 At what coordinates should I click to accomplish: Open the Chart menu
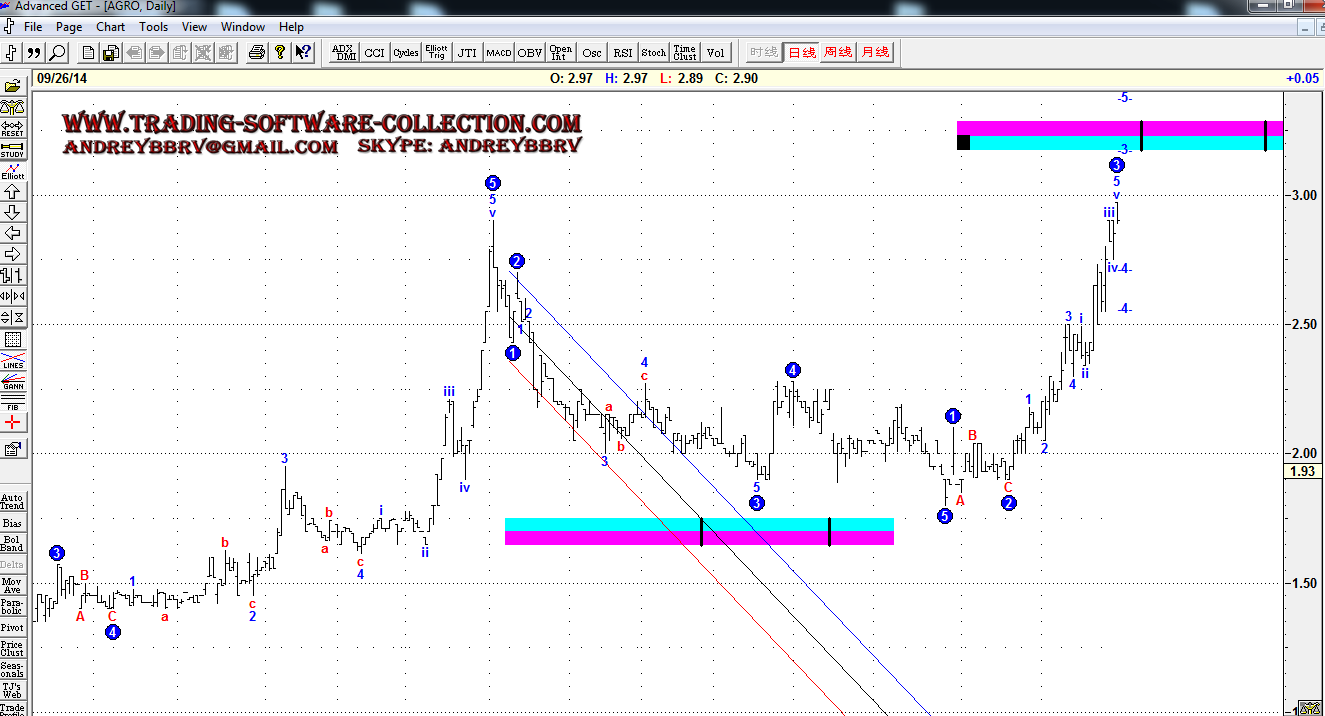tap(110, 27)
